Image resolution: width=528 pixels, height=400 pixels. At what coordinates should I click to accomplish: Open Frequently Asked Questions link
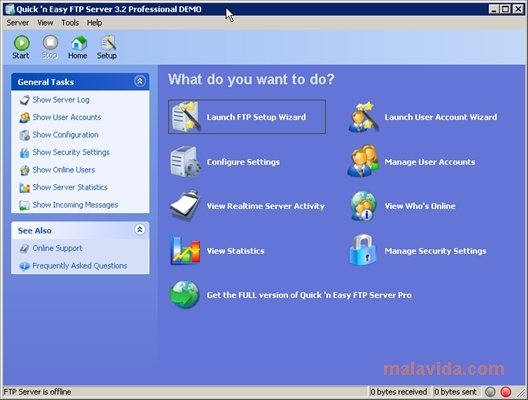pos(80,266)
